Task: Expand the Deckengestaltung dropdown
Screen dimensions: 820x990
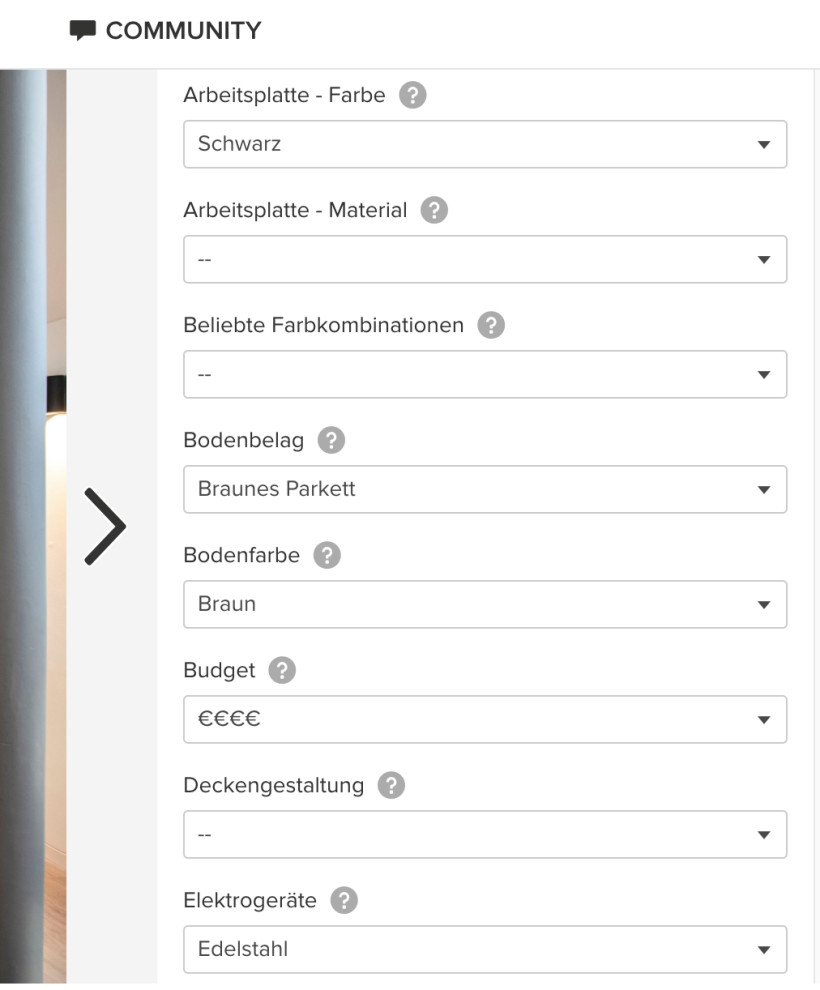Action: 485,835
